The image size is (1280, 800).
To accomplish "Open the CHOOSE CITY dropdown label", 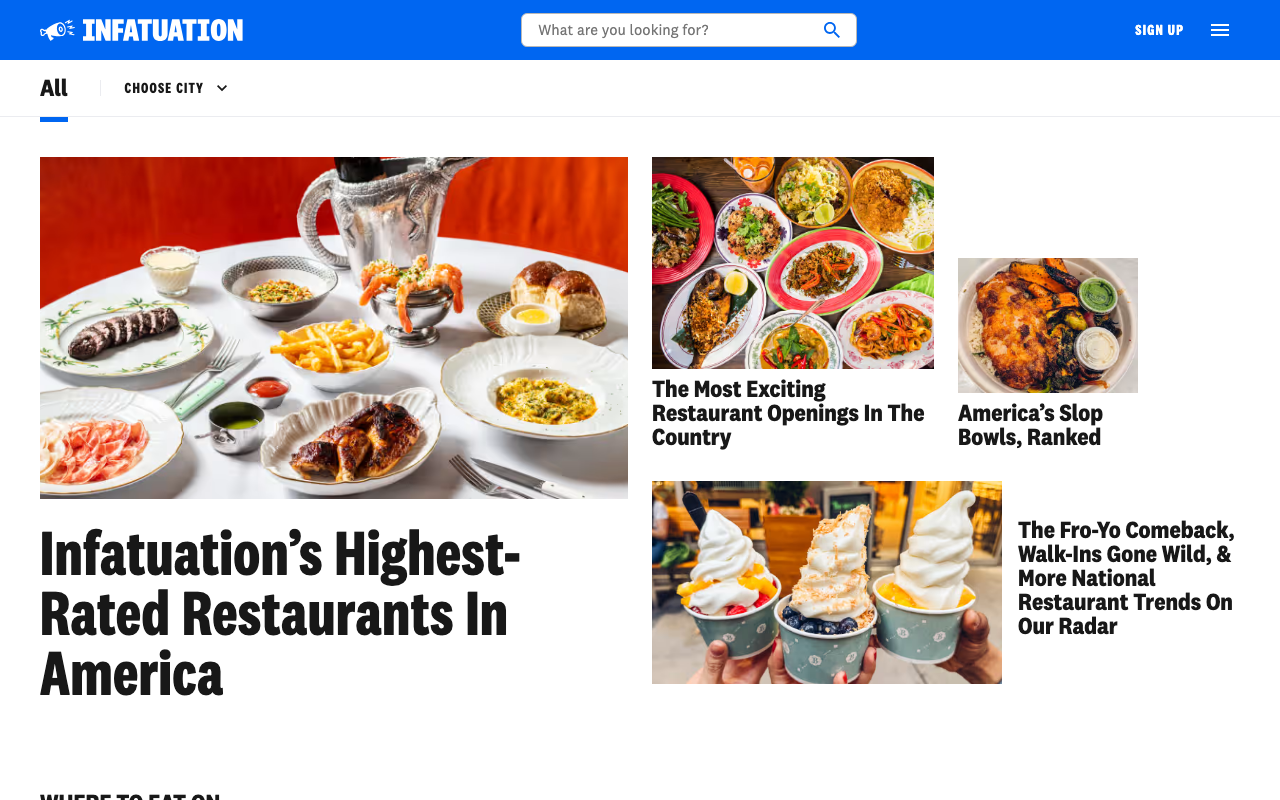I will (x=164, y=88).
